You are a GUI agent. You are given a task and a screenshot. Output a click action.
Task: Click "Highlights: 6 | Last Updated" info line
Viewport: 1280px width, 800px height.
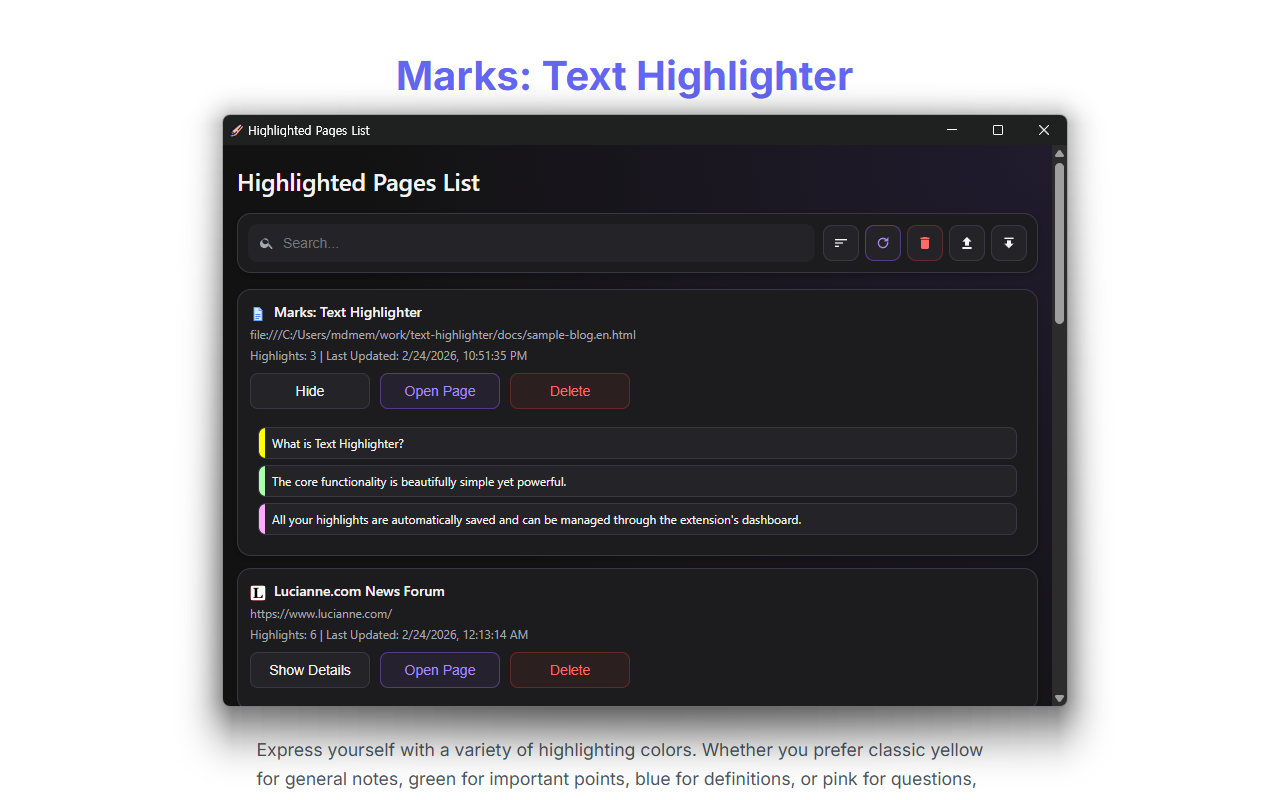point(389,635)
